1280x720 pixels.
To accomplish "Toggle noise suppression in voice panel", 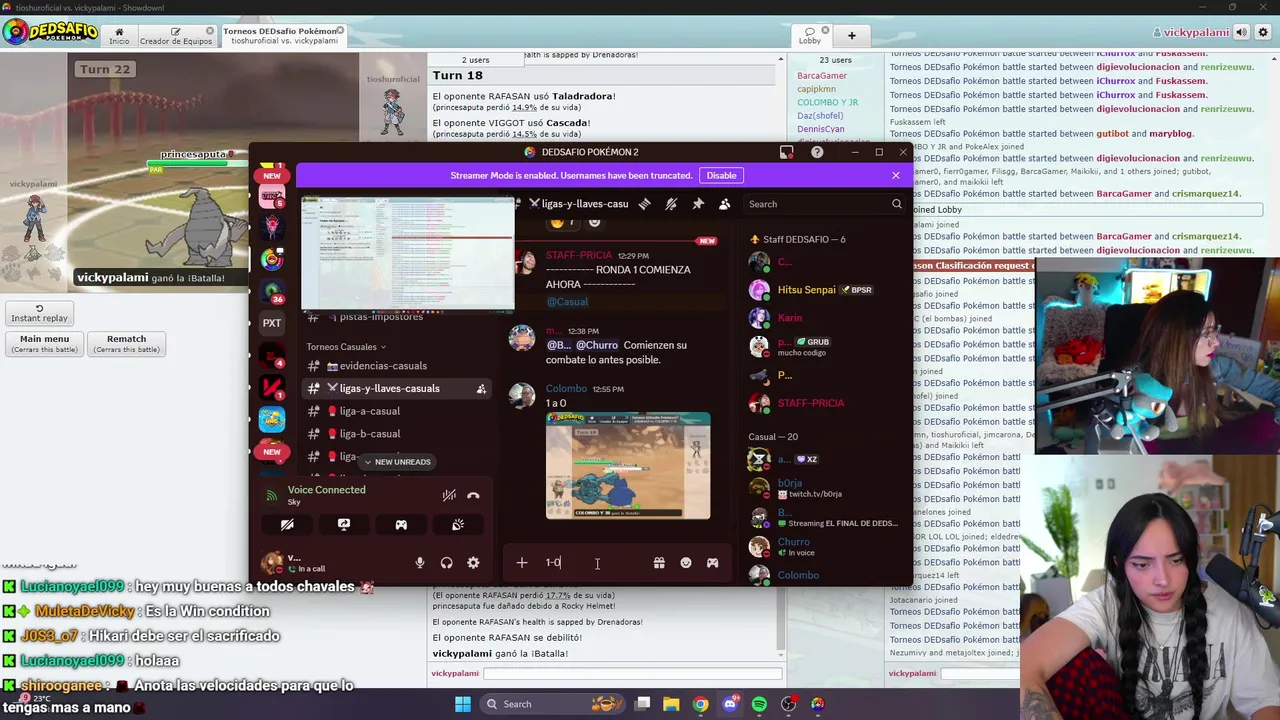I will pyautogui.click(x=449, y=495).
